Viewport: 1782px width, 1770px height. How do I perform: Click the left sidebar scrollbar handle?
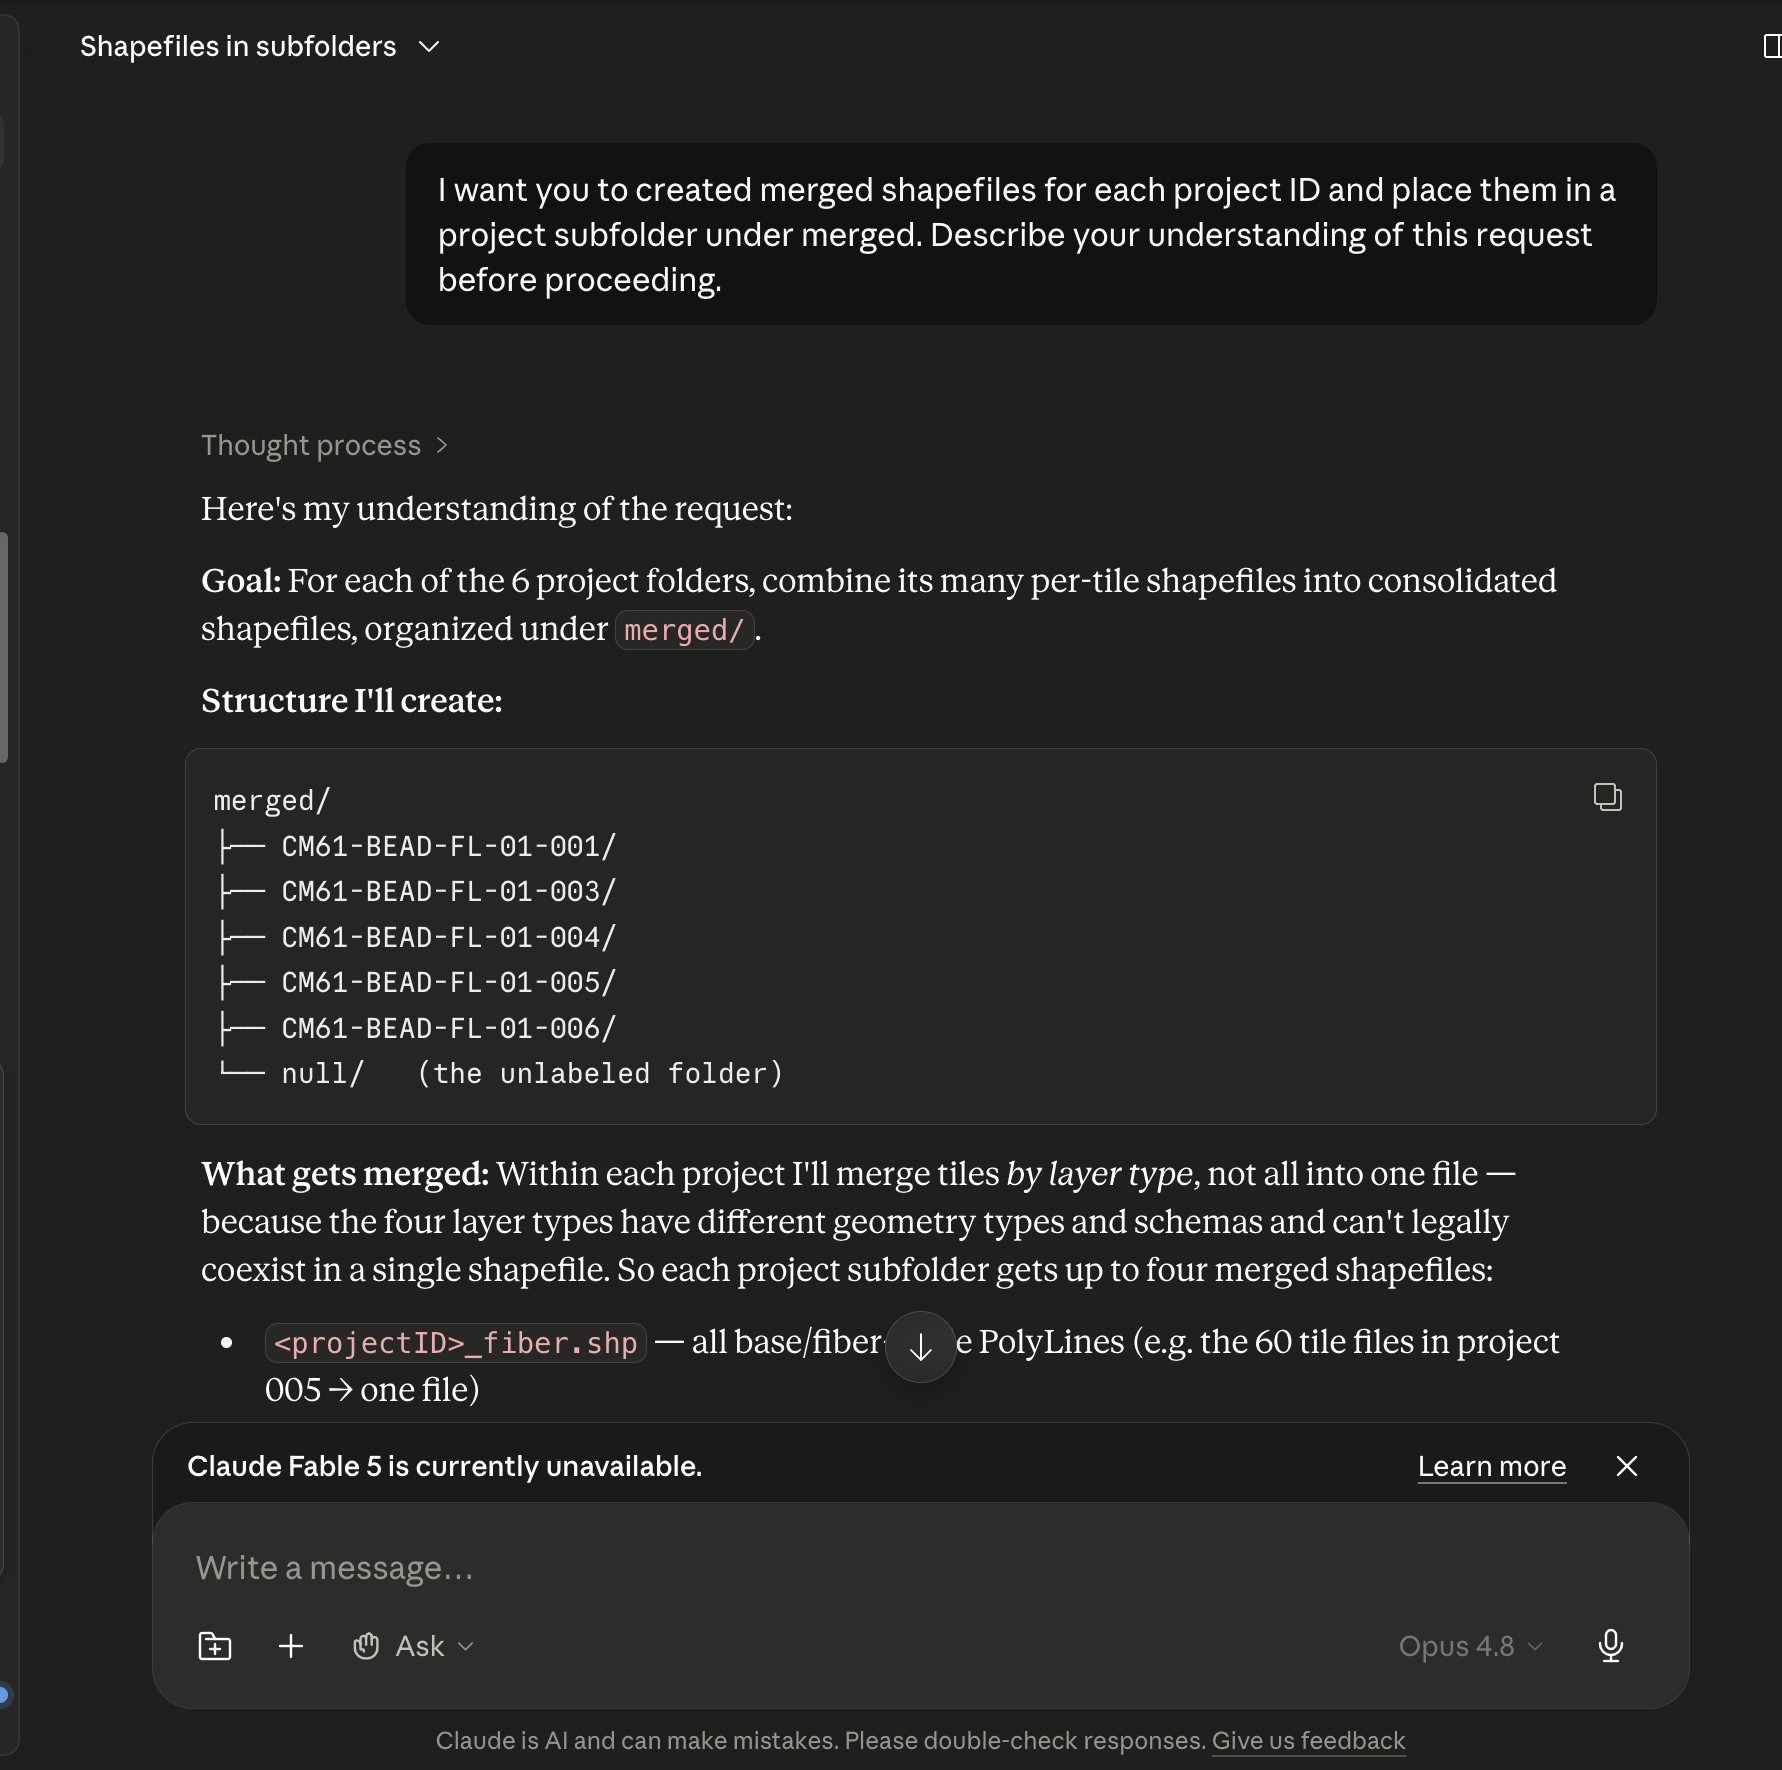click(4, 648)
